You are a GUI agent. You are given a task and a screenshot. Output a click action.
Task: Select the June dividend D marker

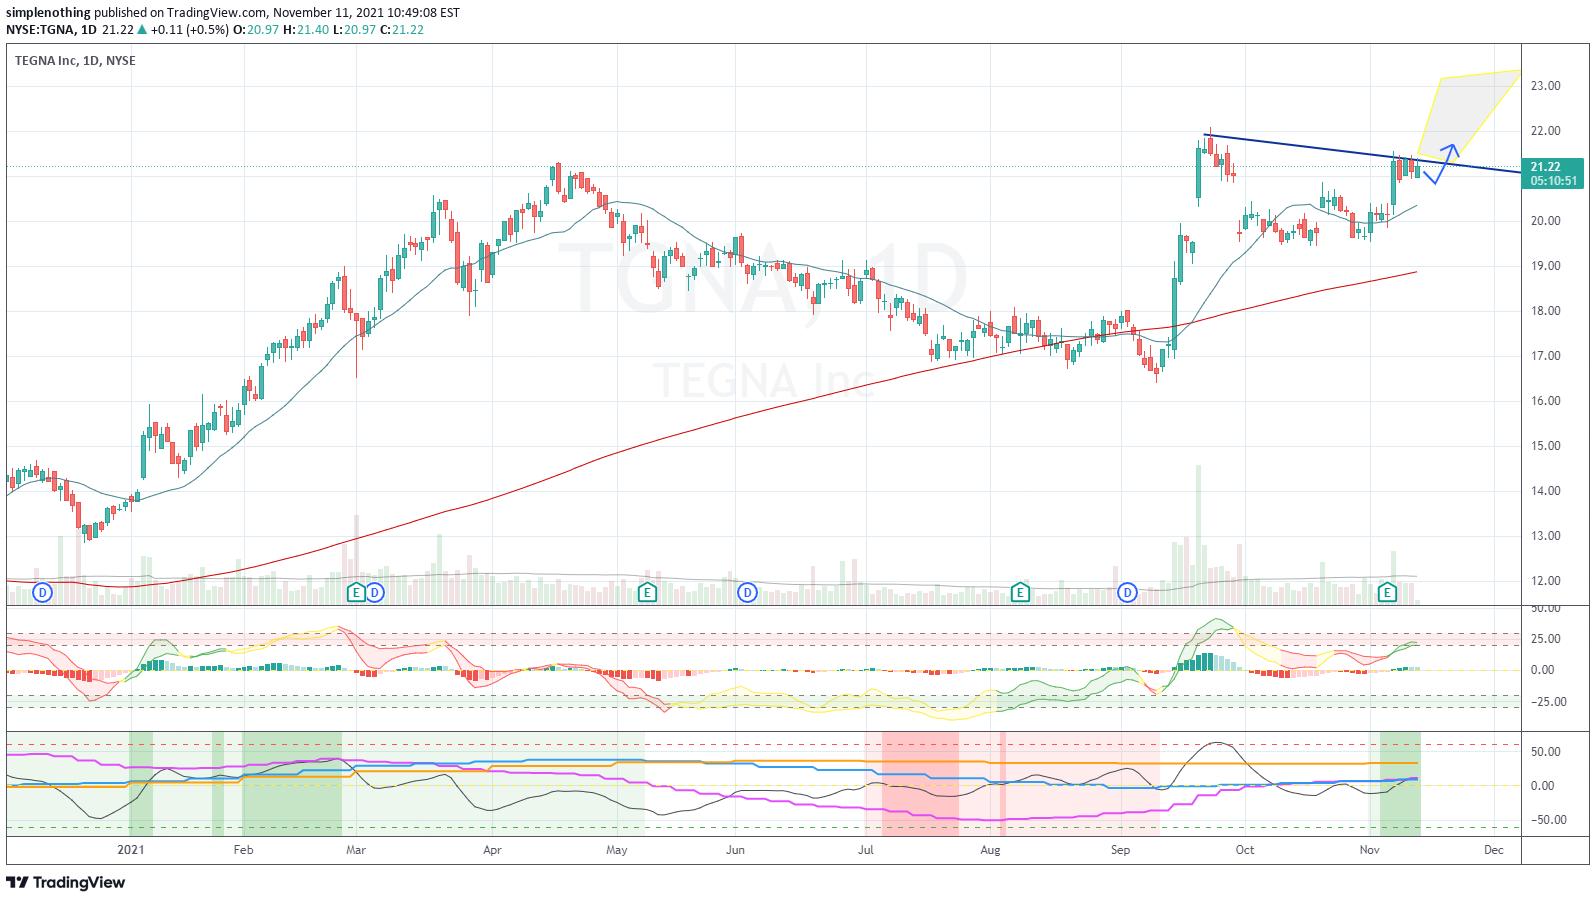[x=747, y=593]
